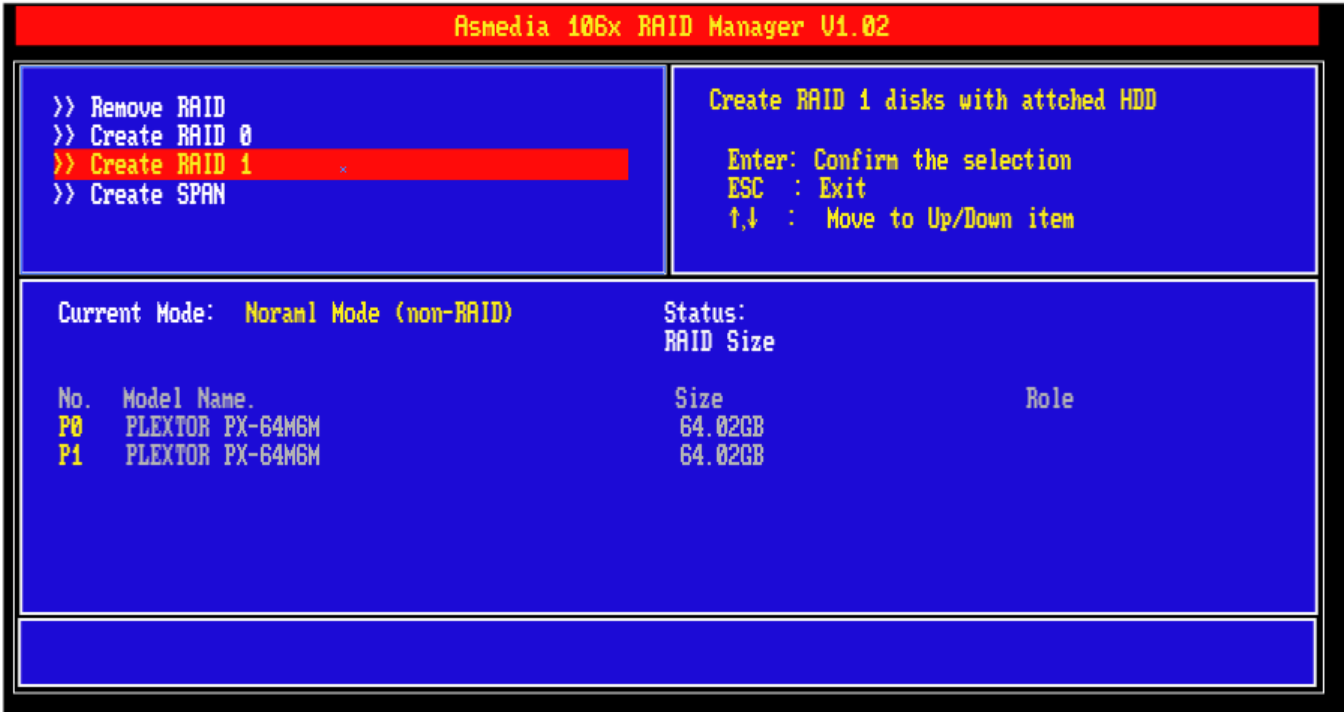Click the Size column header
The width and height of the screenshot is (1344, 712).
click(x=699, y=399)
